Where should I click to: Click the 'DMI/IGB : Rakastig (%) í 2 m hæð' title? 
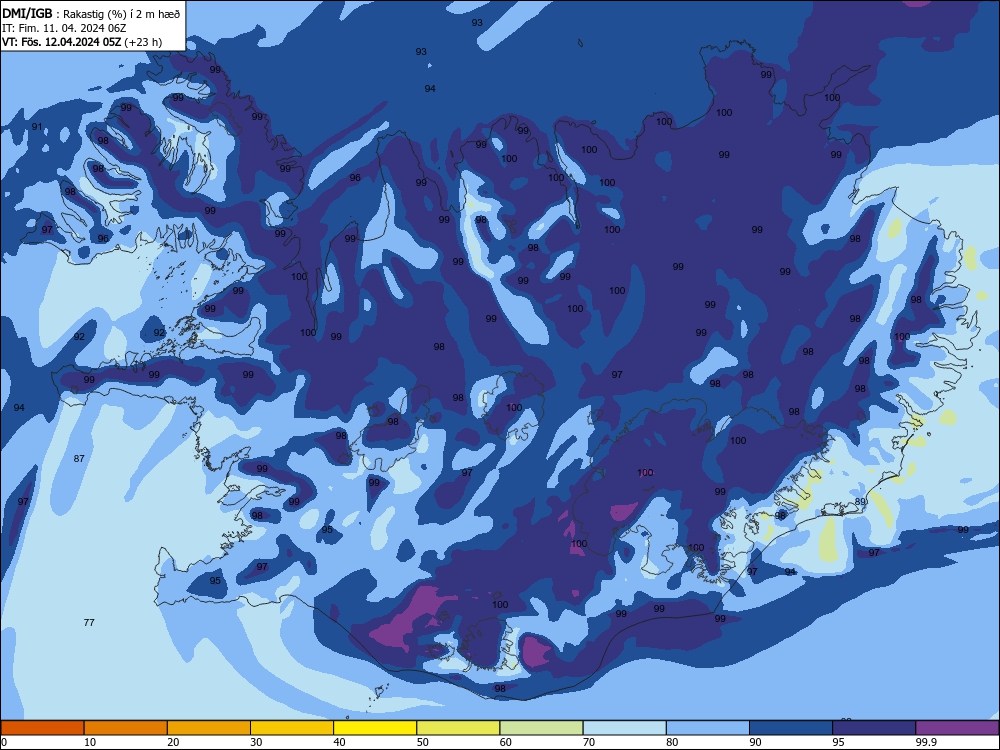point(91,13)
